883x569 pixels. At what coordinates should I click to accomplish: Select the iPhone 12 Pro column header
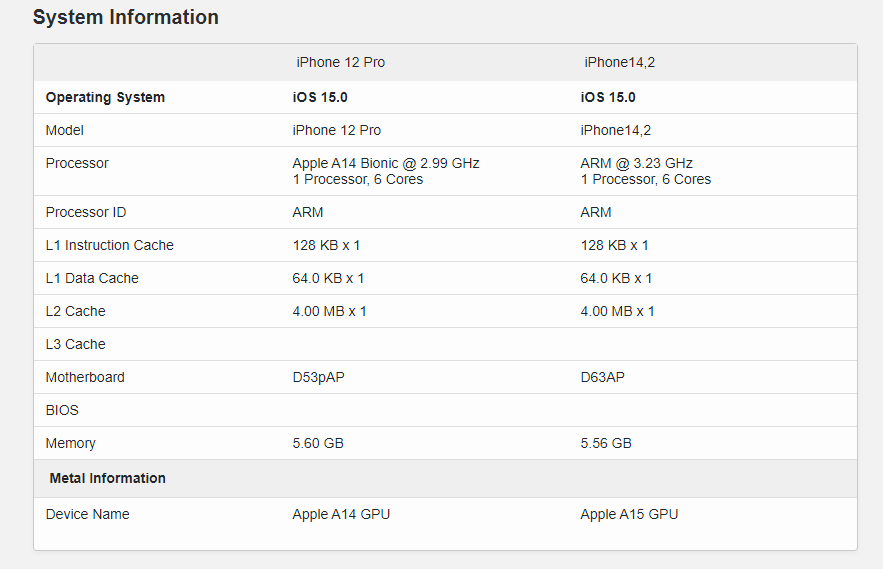[340, 62]
